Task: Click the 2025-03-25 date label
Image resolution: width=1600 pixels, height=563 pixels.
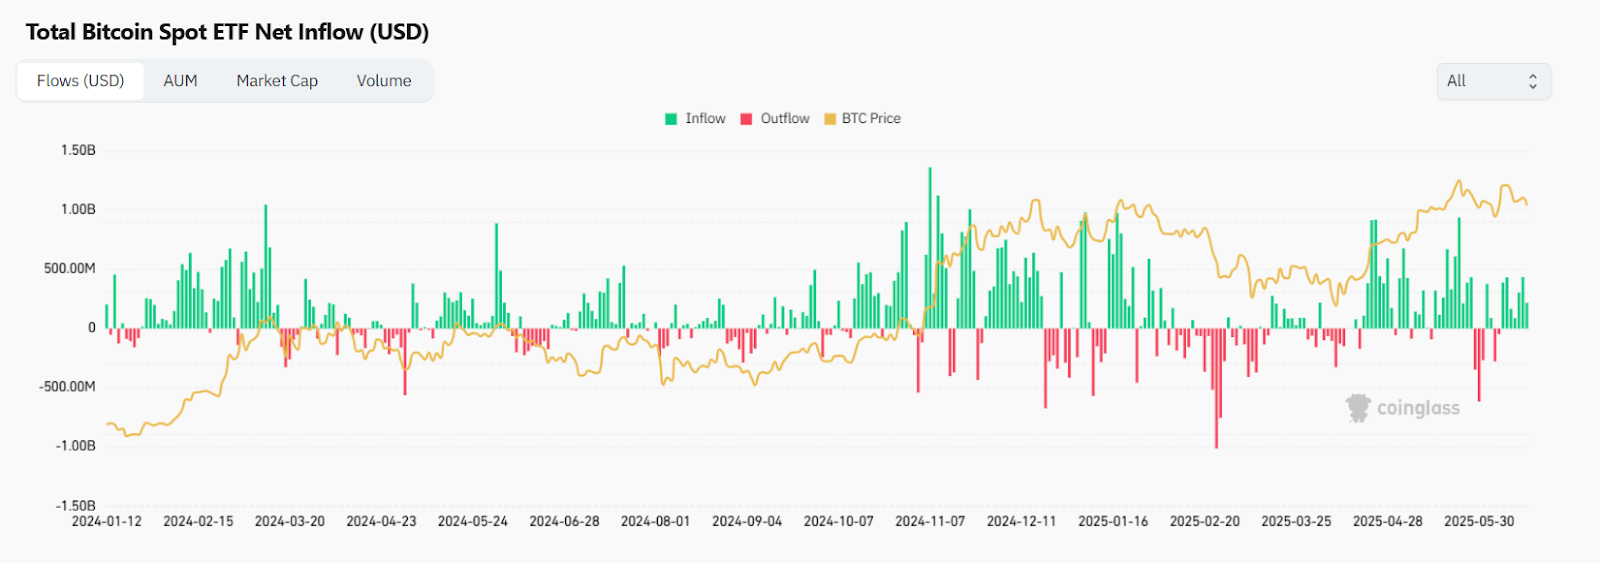Action: (x=1296, y=521)
